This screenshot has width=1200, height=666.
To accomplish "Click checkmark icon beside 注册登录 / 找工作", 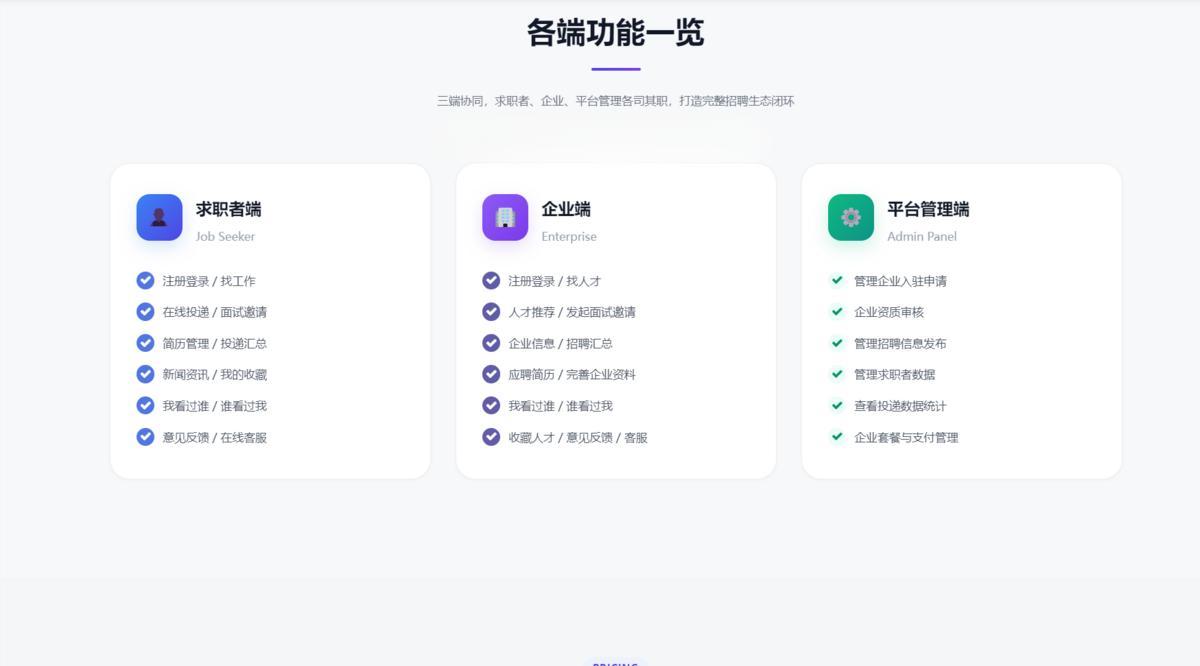I will (145, 280).
